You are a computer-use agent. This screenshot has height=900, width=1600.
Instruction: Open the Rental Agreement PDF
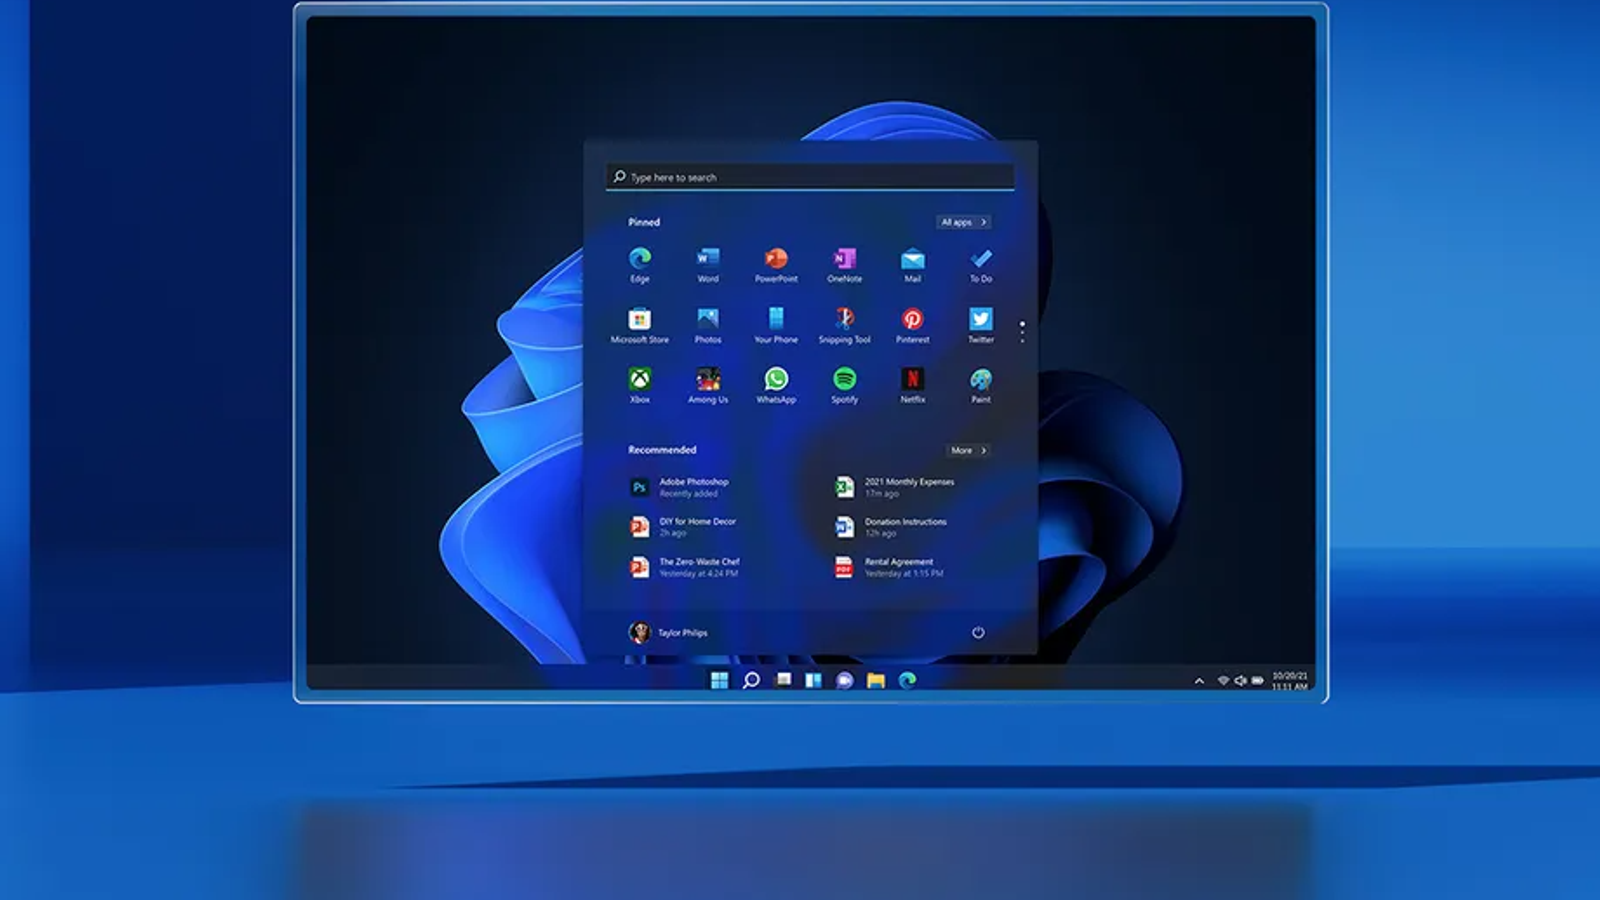(889, 567)
